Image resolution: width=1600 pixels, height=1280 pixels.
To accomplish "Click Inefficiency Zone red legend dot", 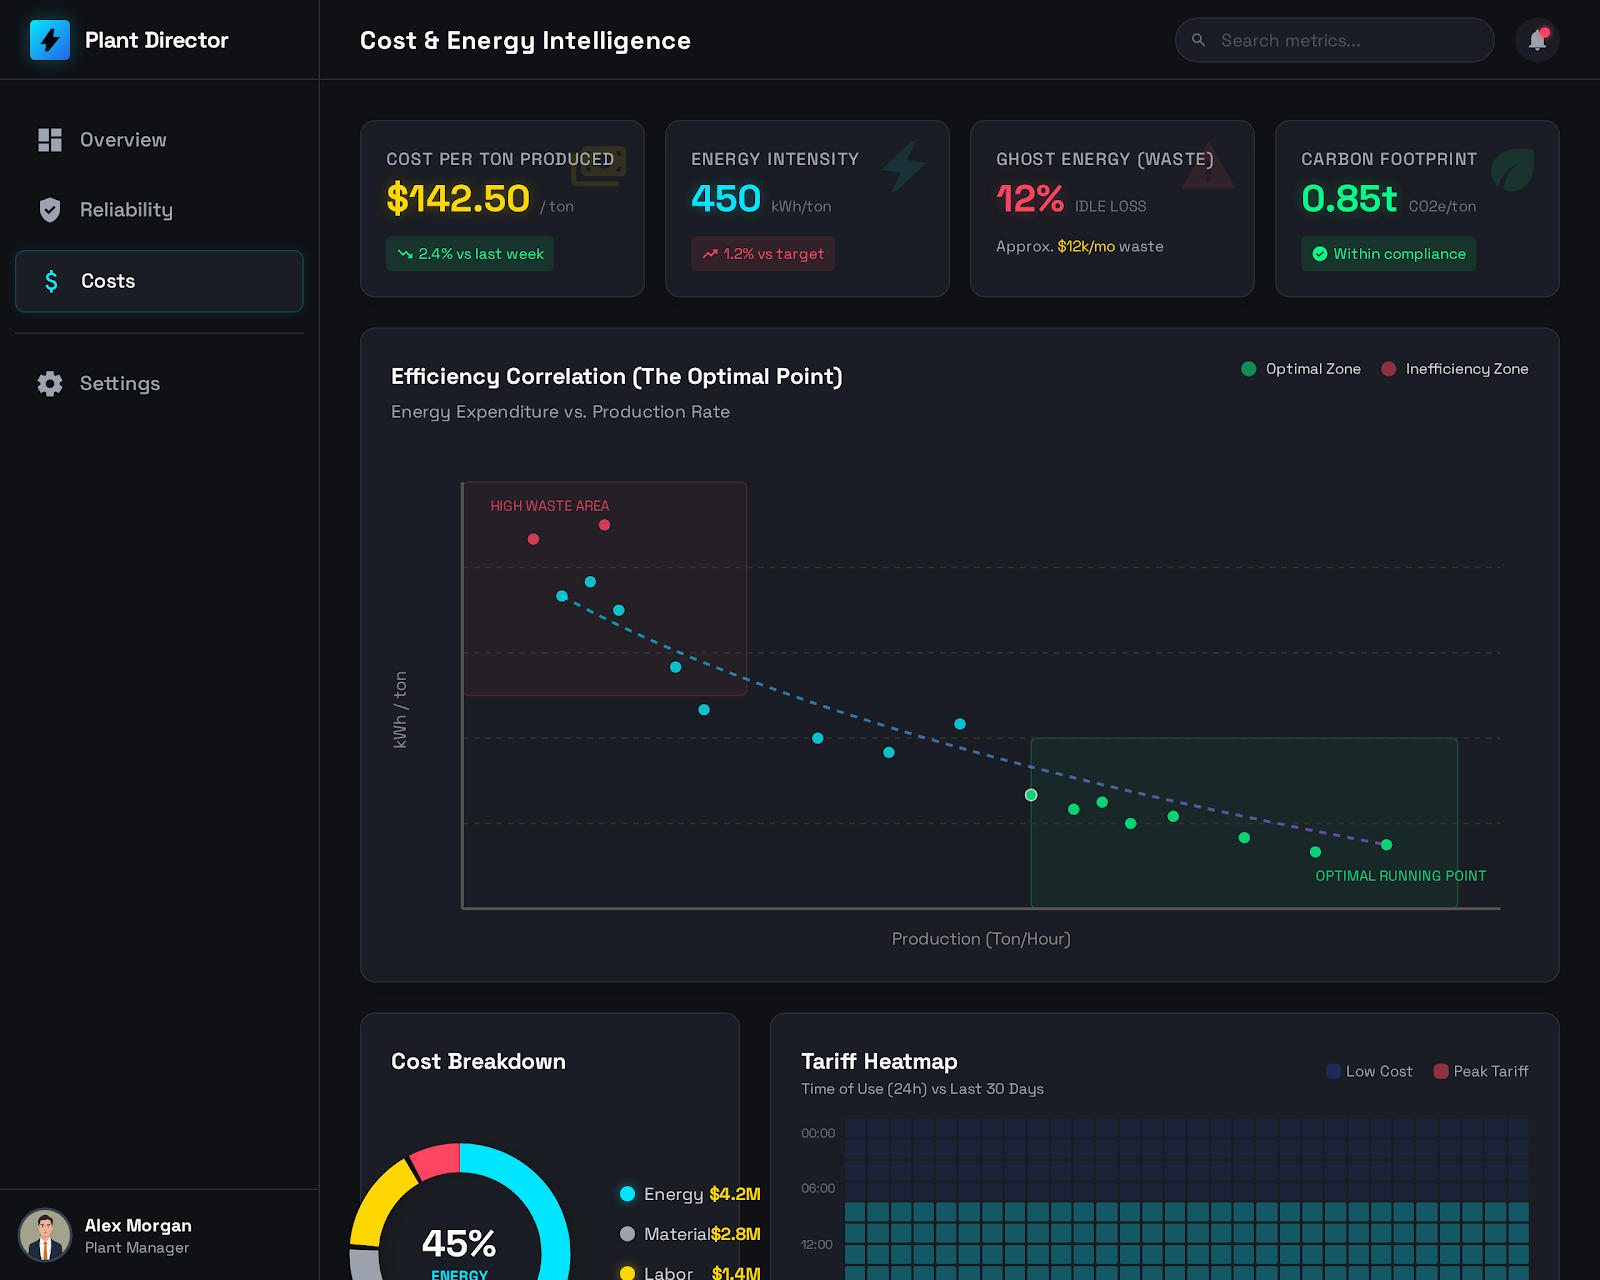I will coord(1388,369).
